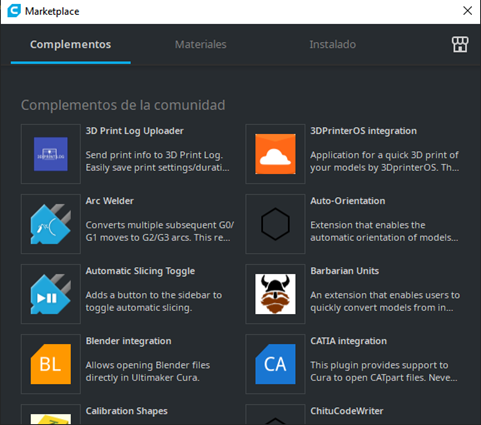Select the Blender integration BL icon
The width and height of the screenshot is (481, 425).
point(51,364)
